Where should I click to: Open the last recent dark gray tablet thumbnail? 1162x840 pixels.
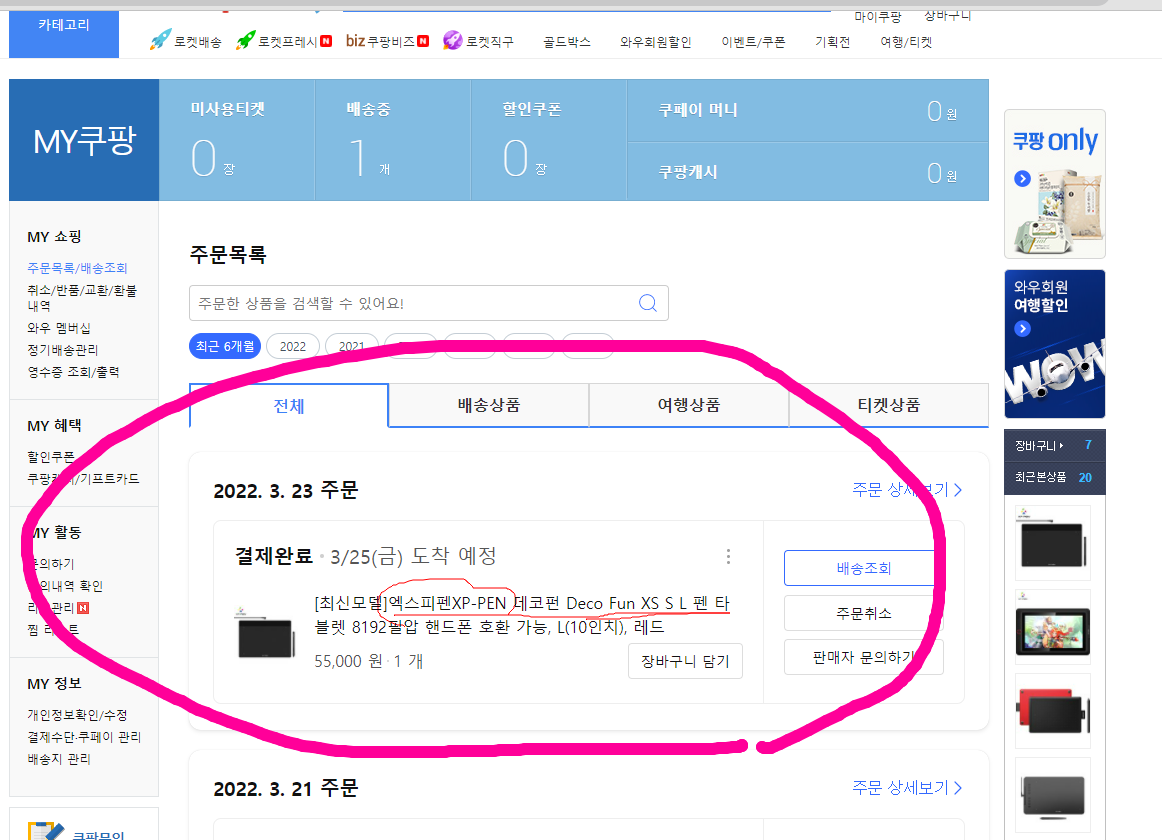point(1053,796)
